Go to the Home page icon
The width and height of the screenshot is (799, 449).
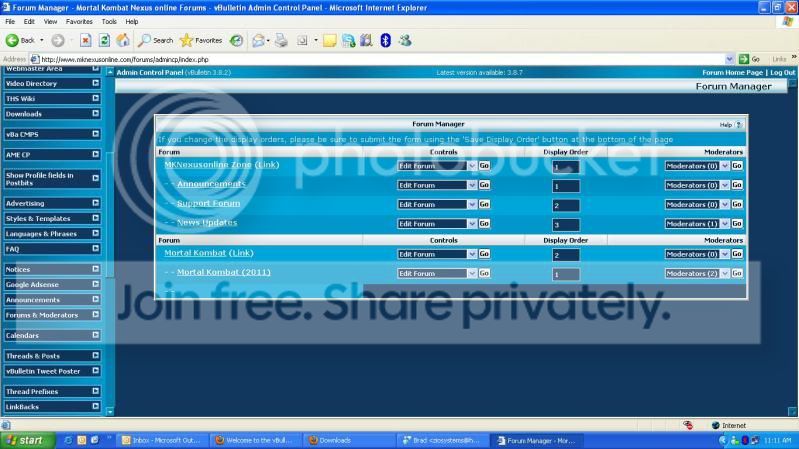(123, 40)
